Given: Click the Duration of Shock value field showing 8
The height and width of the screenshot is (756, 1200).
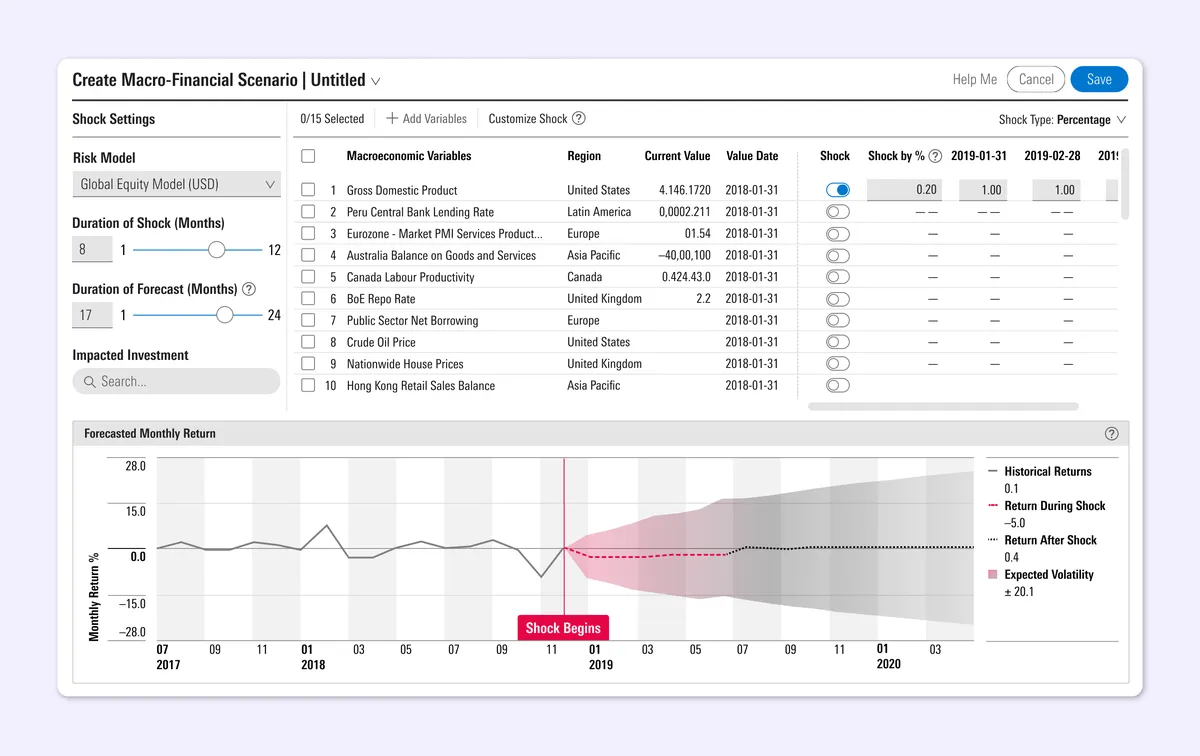Looking at the screenshot, I should 92,250.
